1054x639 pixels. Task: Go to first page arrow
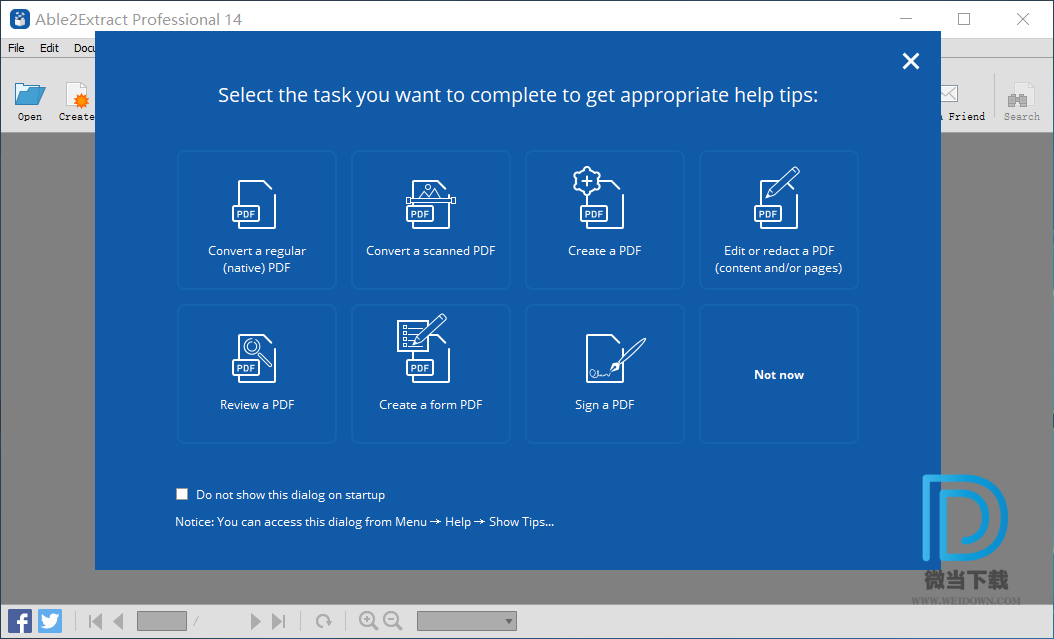[x=95, y=622]
